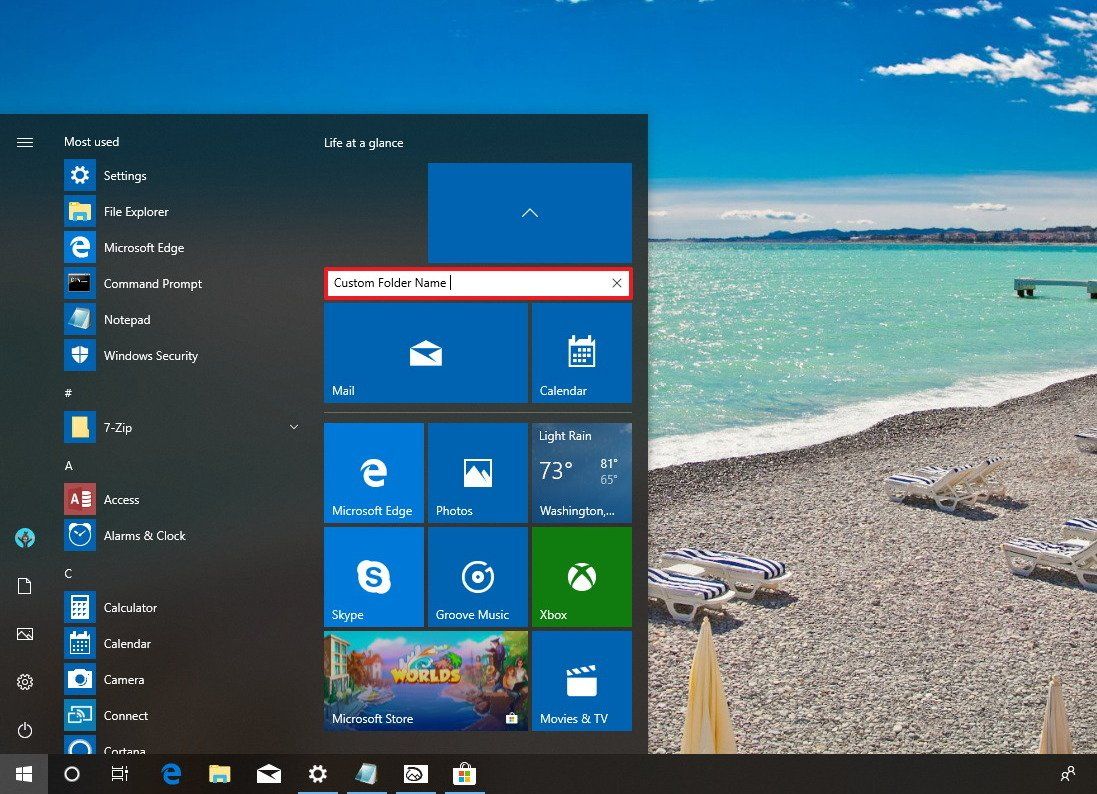Launch Notepad from Most used list
Viewport: 1097px width, 794px height.
(x=127, y=319)
